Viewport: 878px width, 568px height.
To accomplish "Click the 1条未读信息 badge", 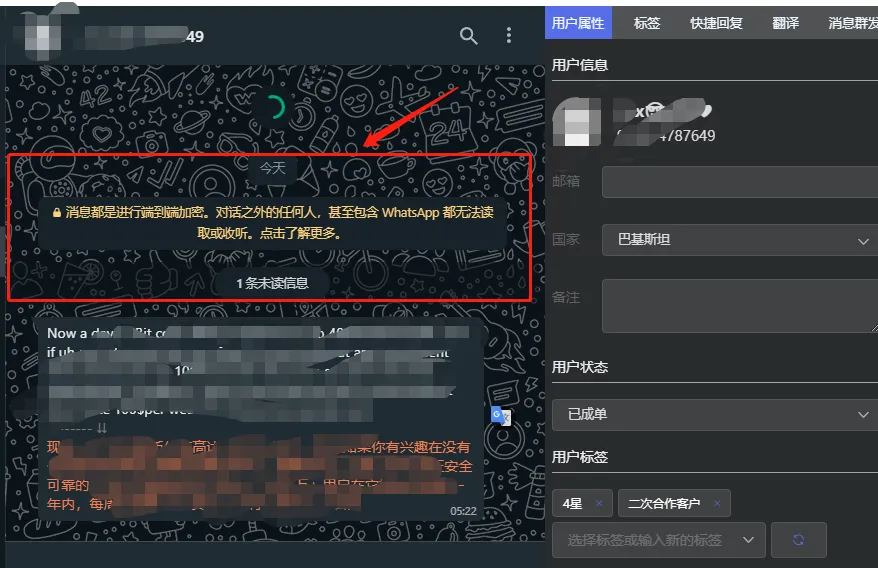I will (272, 283).
